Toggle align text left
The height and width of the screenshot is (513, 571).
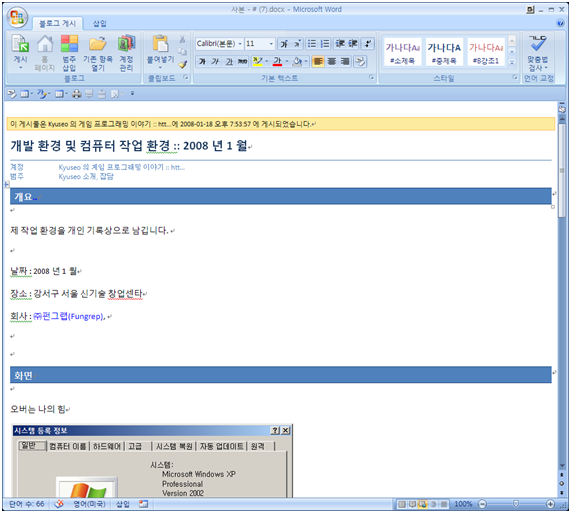point(318,62)
